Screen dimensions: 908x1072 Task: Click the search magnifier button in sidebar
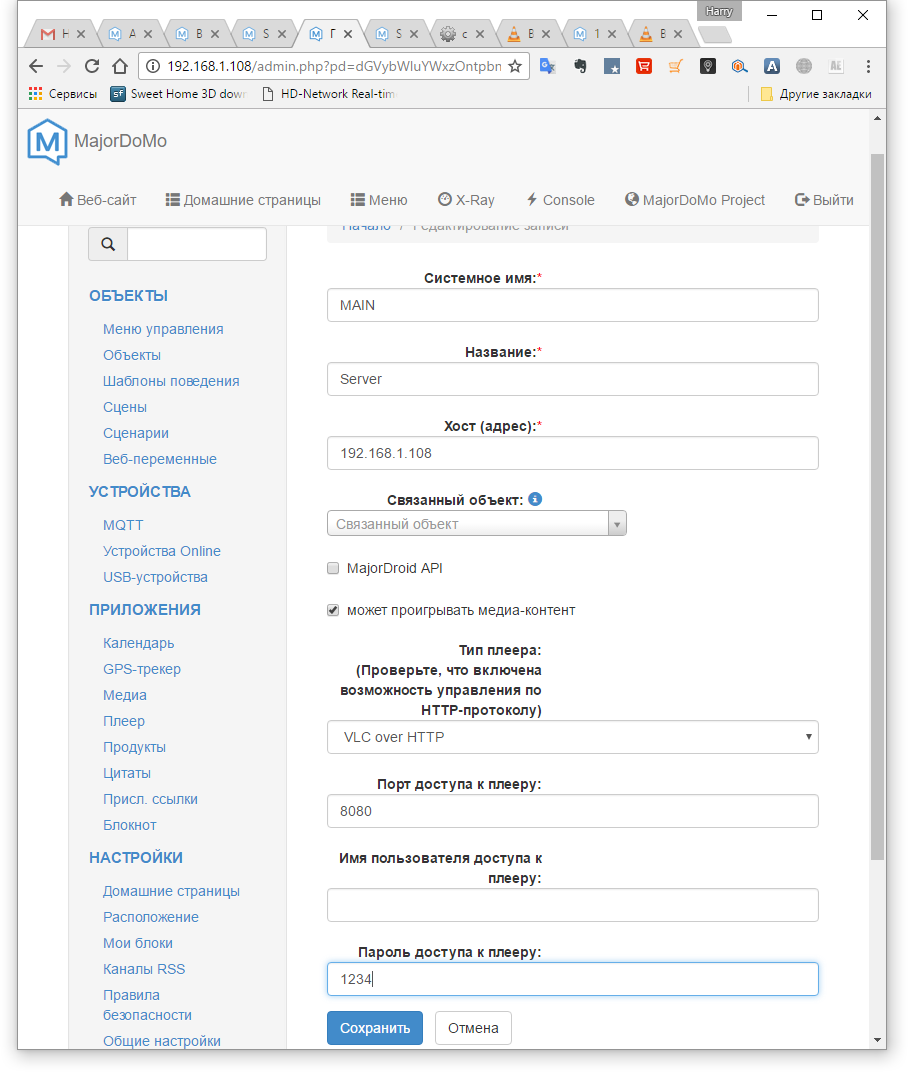tap(108, 244)
